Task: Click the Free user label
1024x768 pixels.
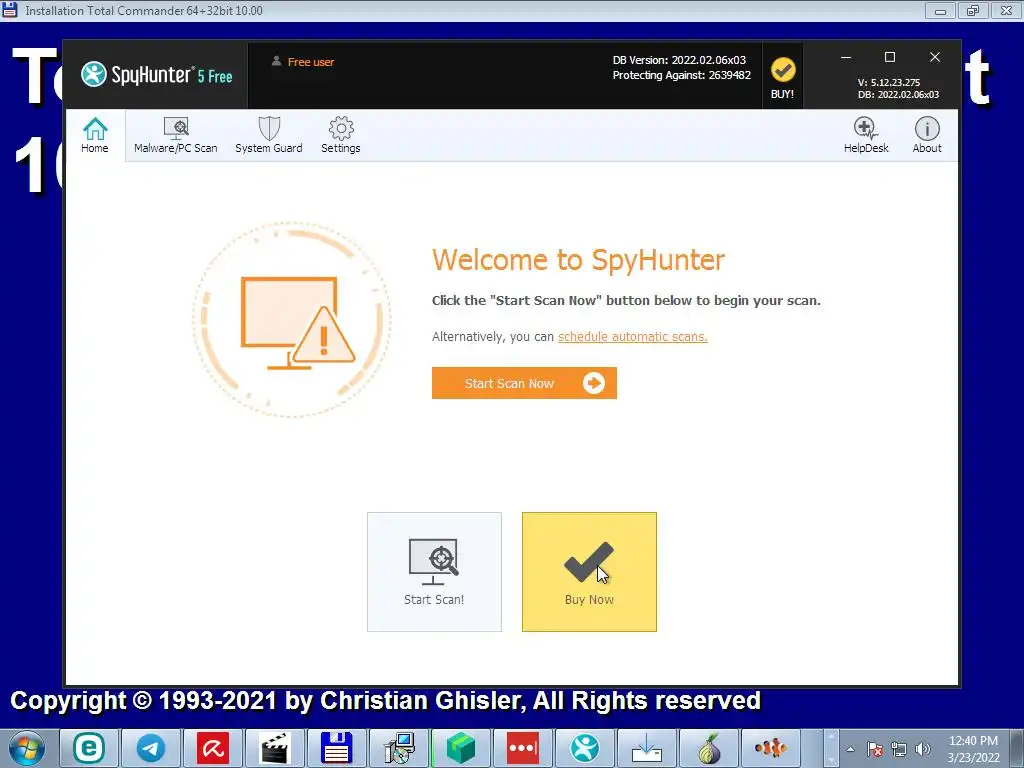Action: click(x=311, y=62)
